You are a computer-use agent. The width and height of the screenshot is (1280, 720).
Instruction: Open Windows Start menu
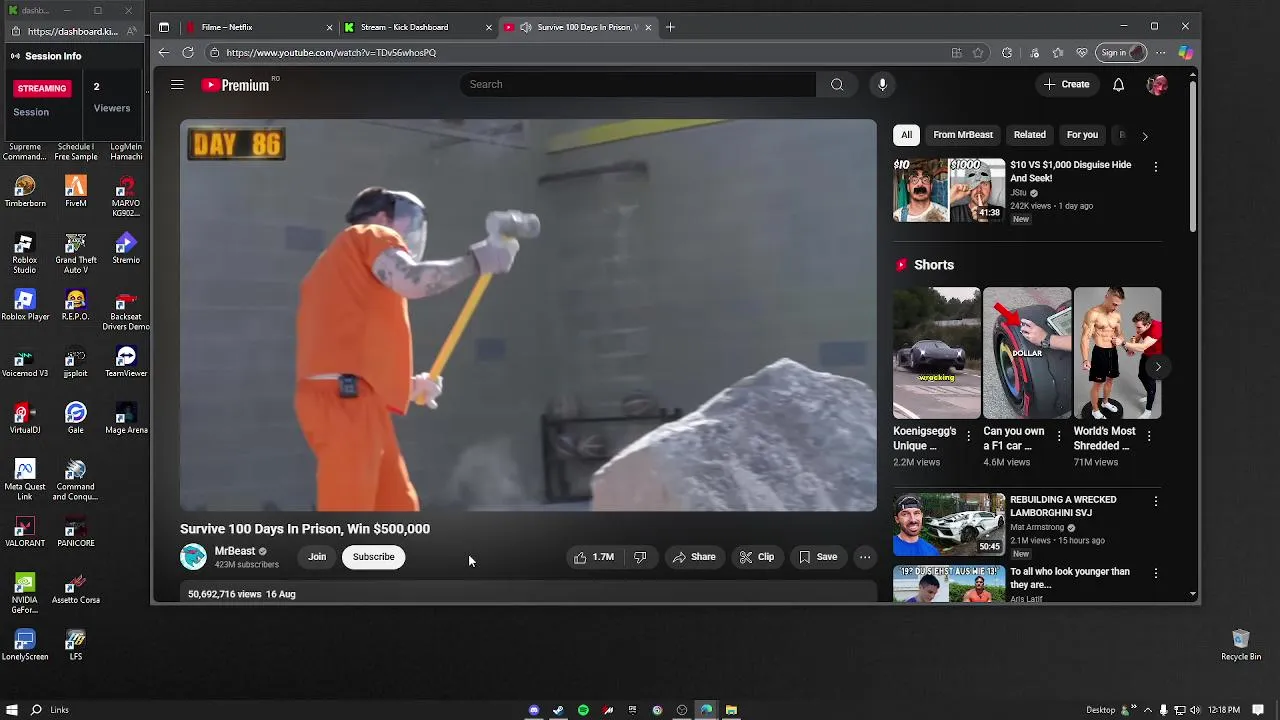(11, 710)
